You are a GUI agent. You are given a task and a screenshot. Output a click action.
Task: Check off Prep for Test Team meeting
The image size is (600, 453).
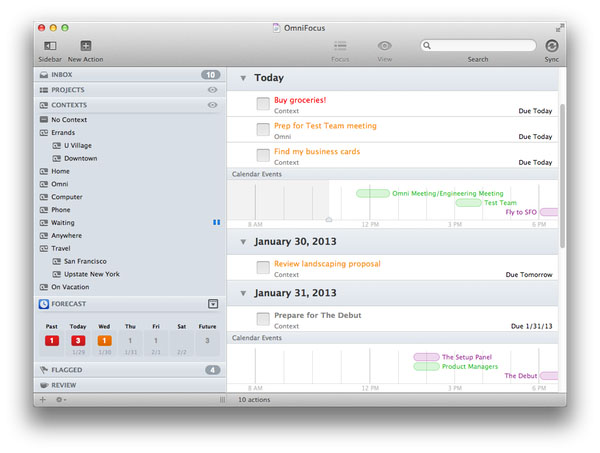click(x=263, y=129)
